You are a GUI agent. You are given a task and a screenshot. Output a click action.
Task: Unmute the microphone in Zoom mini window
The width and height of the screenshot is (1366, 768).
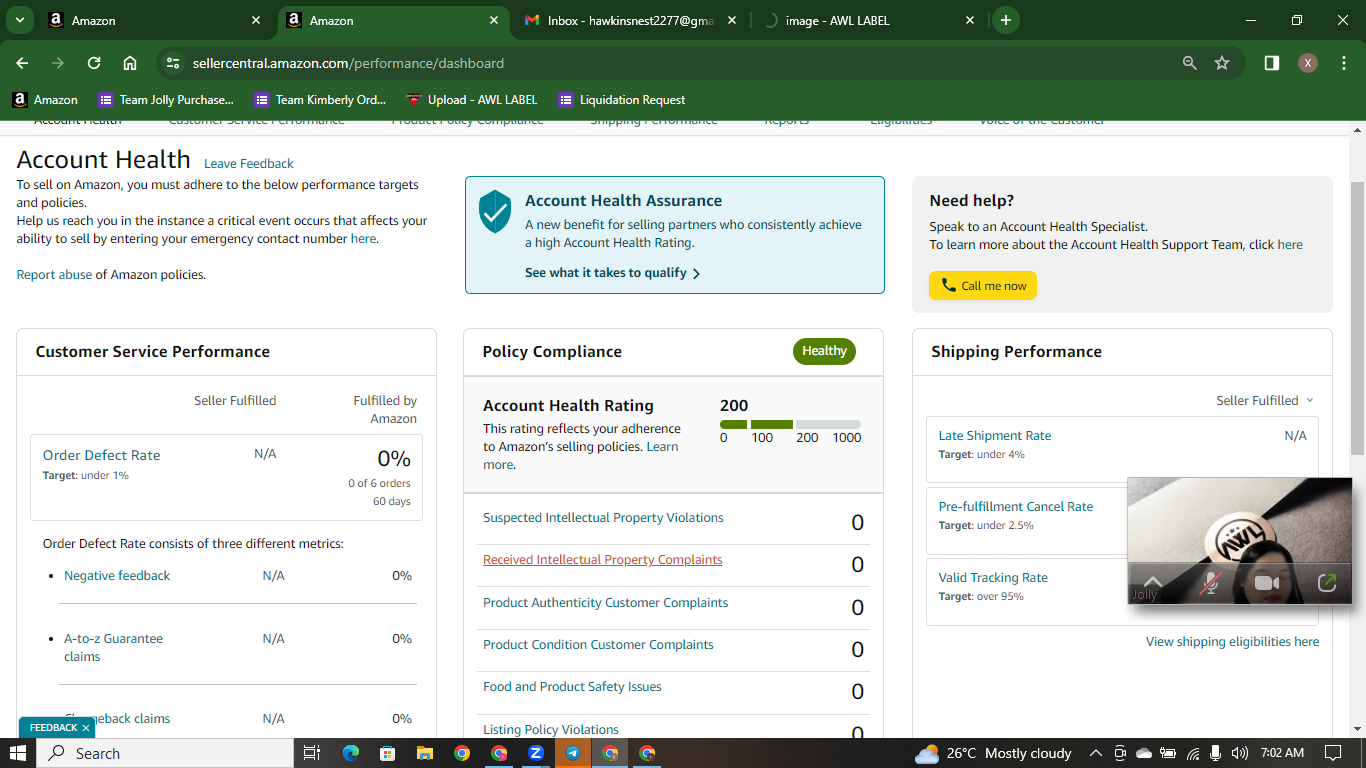tap(1211, 583)
